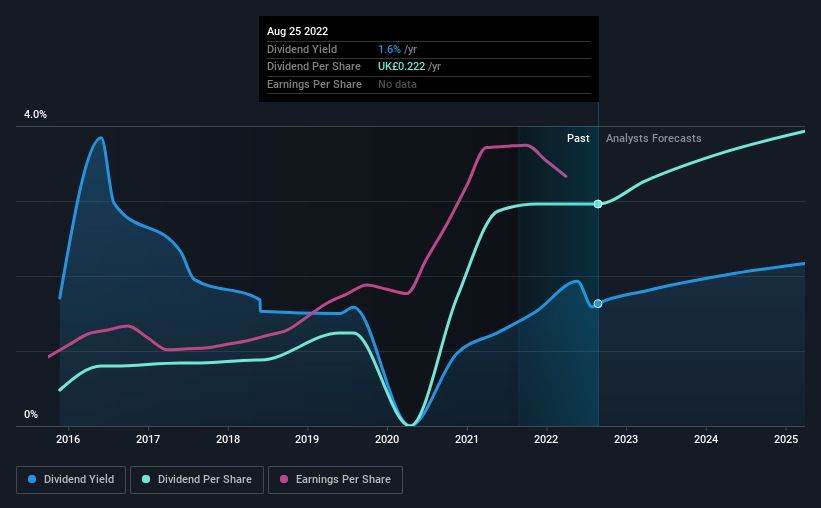Click the 2018 x-axis label
The height and width of the screenshot is (508, 821).
[x=228, y=439]
